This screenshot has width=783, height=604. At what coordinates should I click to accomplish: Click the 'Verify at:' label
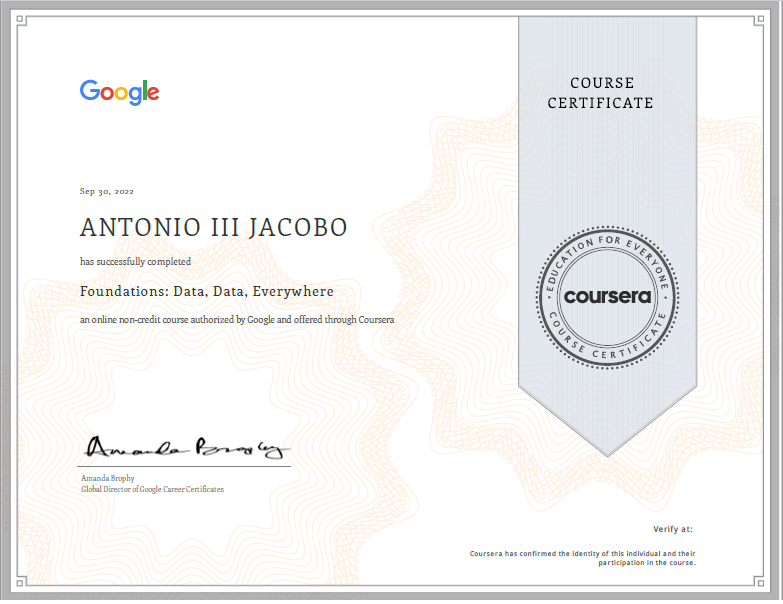(673, 529)
